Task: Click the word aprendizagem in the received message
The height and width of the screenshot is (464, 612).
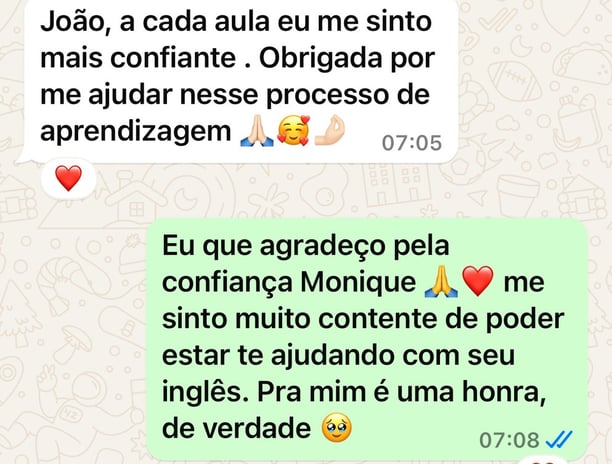Action: click(x=136, y=132)
